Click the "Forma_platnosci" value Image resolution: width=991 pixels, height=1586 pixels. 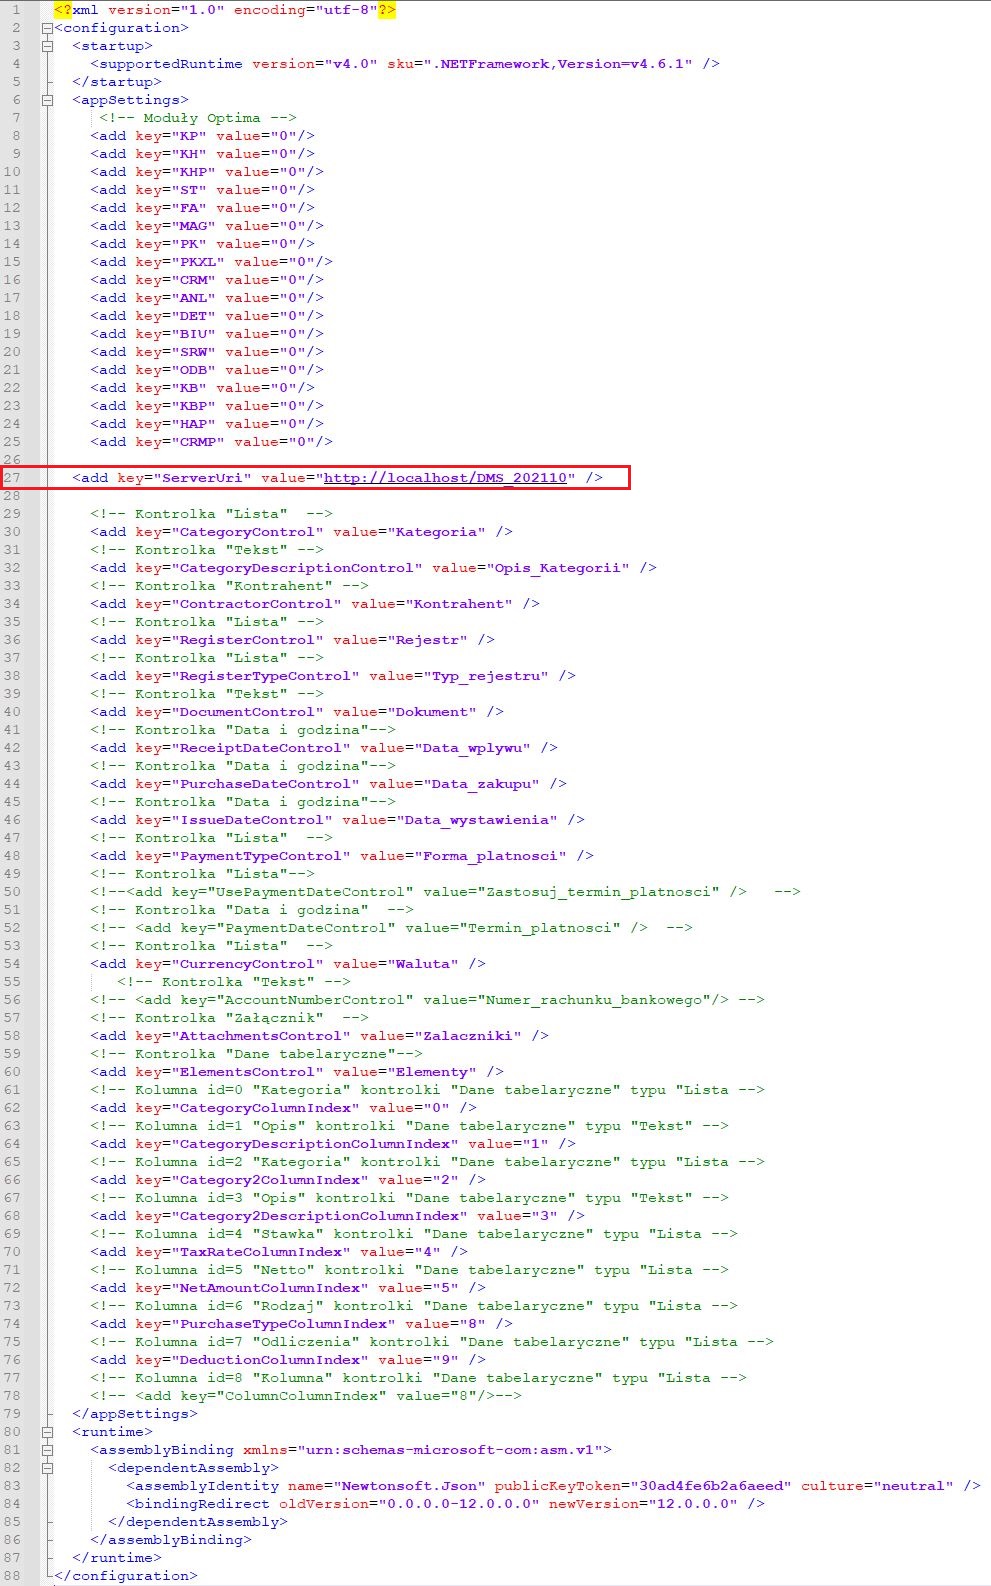coord(491,856)
